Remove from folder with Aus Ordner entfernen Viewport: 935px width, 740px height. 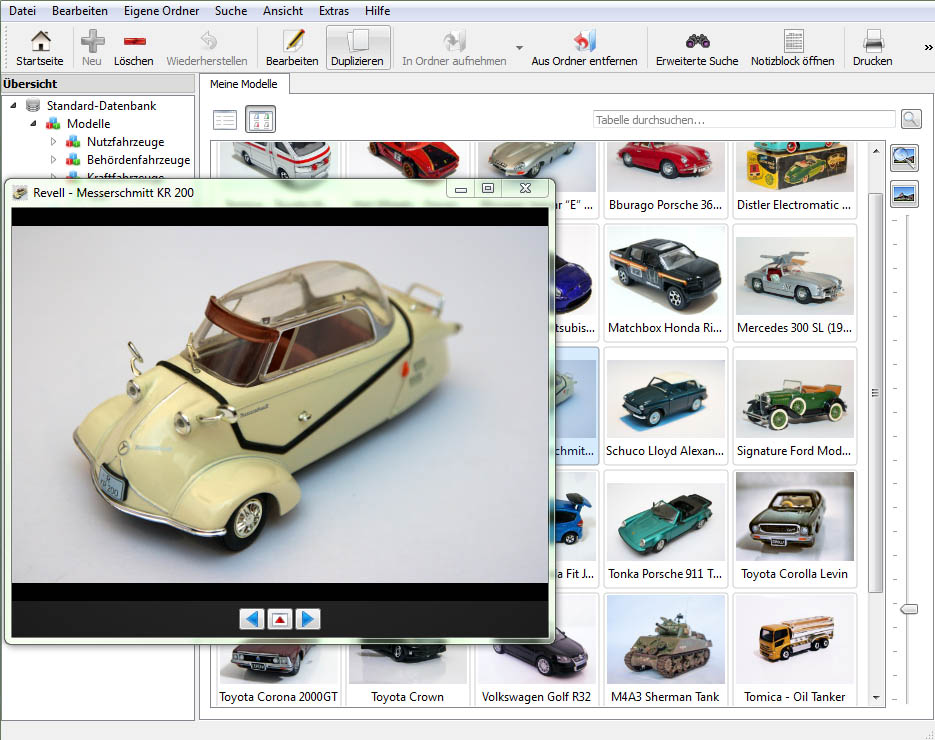pos(584,48)
